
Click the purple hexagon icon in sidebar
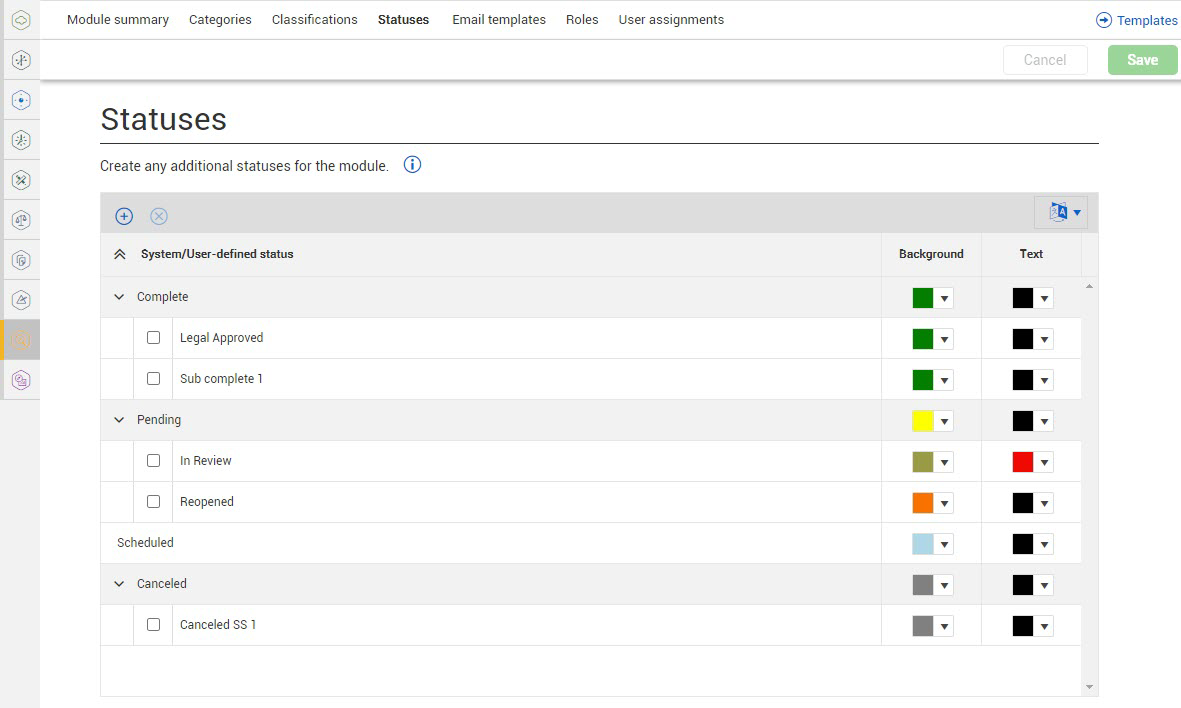point(21,380)
